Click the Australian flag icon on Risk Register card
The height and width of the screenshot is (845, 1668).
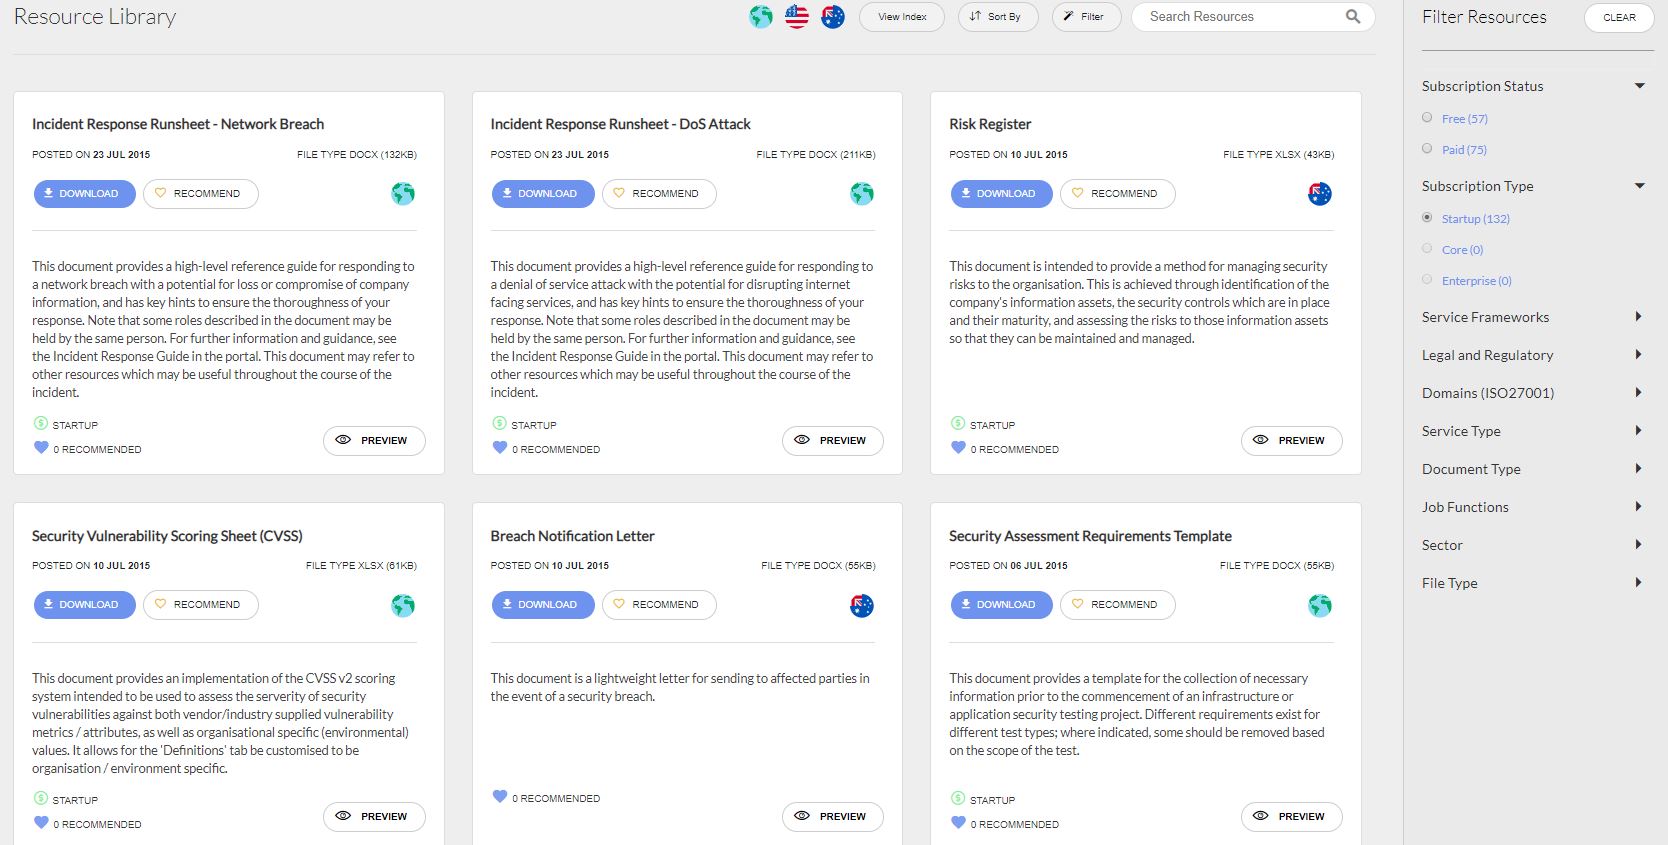click(x=1320, y=194)
